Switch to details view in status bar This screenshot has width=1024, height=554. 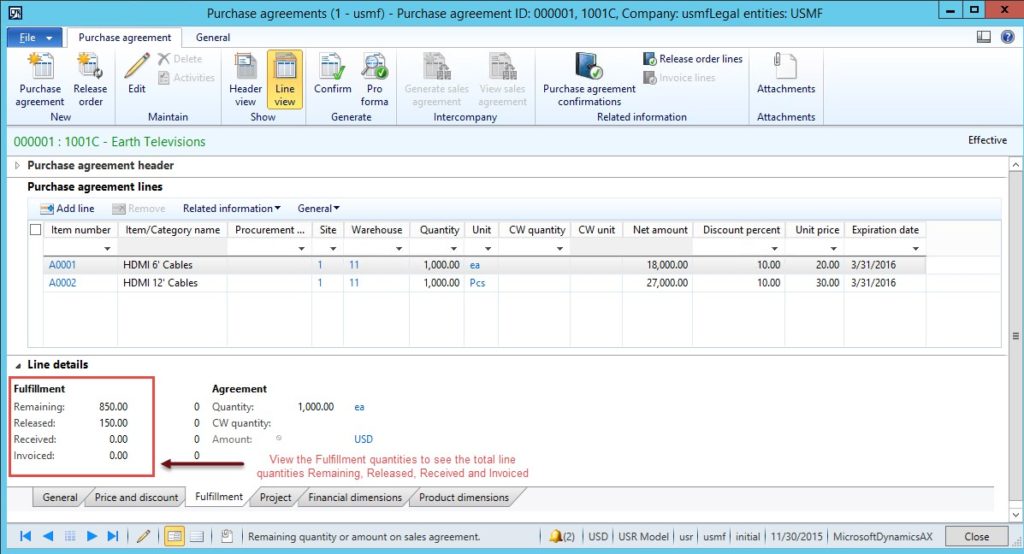(174, 536)
